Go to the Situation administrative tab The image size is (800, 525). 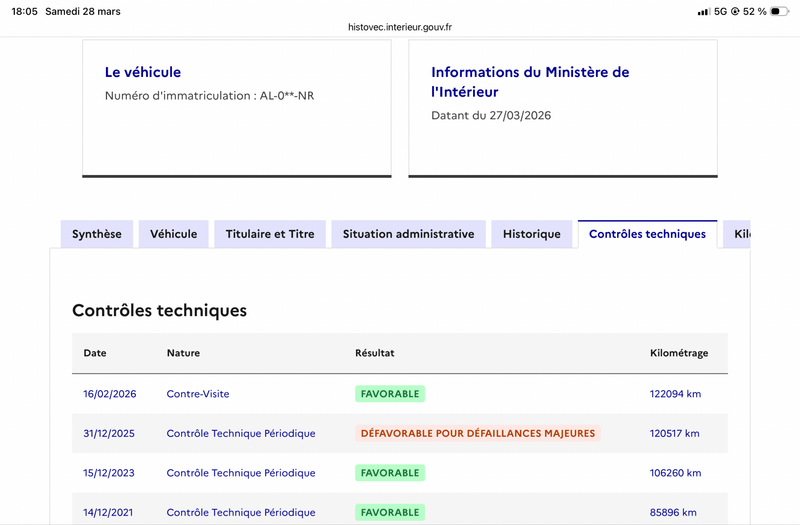(x=408, y=234)
